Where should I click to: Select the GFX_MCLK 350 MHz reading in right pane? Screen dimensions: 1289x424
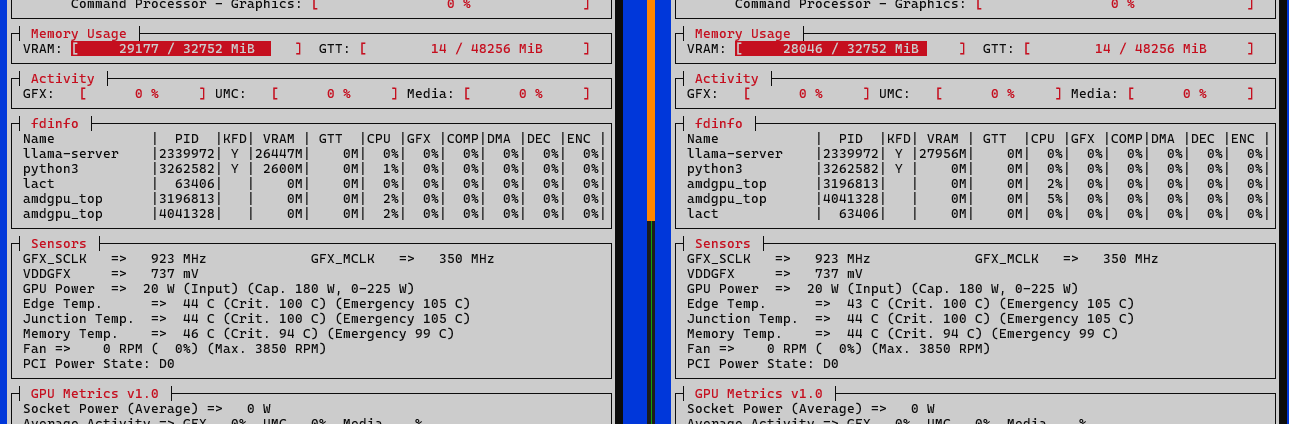(x=1067, y=259)
